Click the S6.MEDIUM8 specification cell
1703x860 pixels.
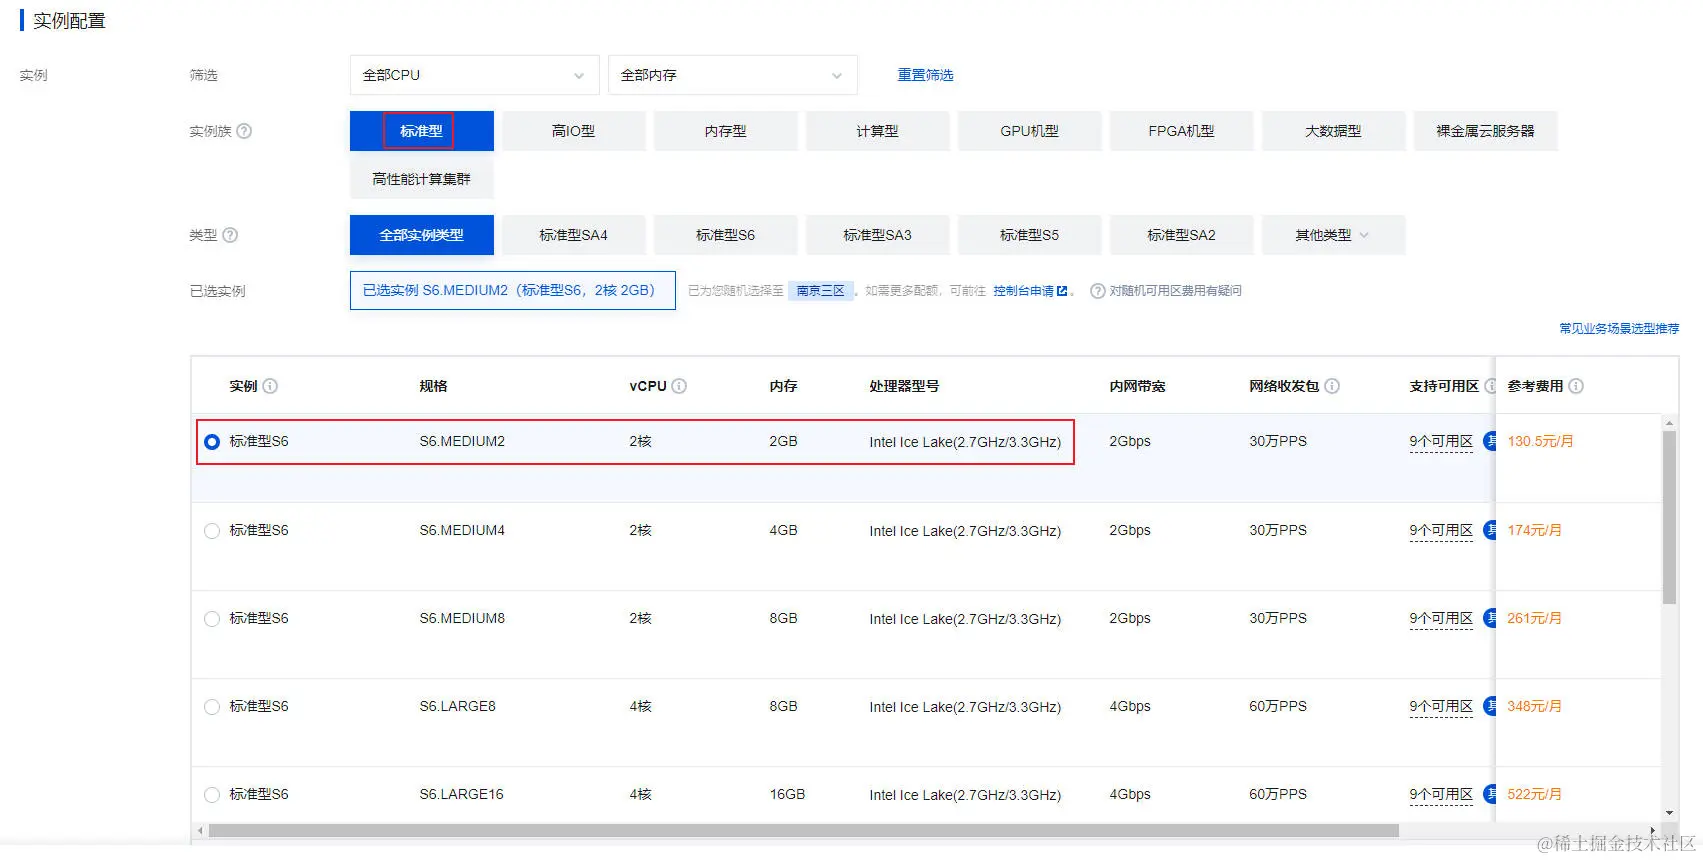coord(462,619)
